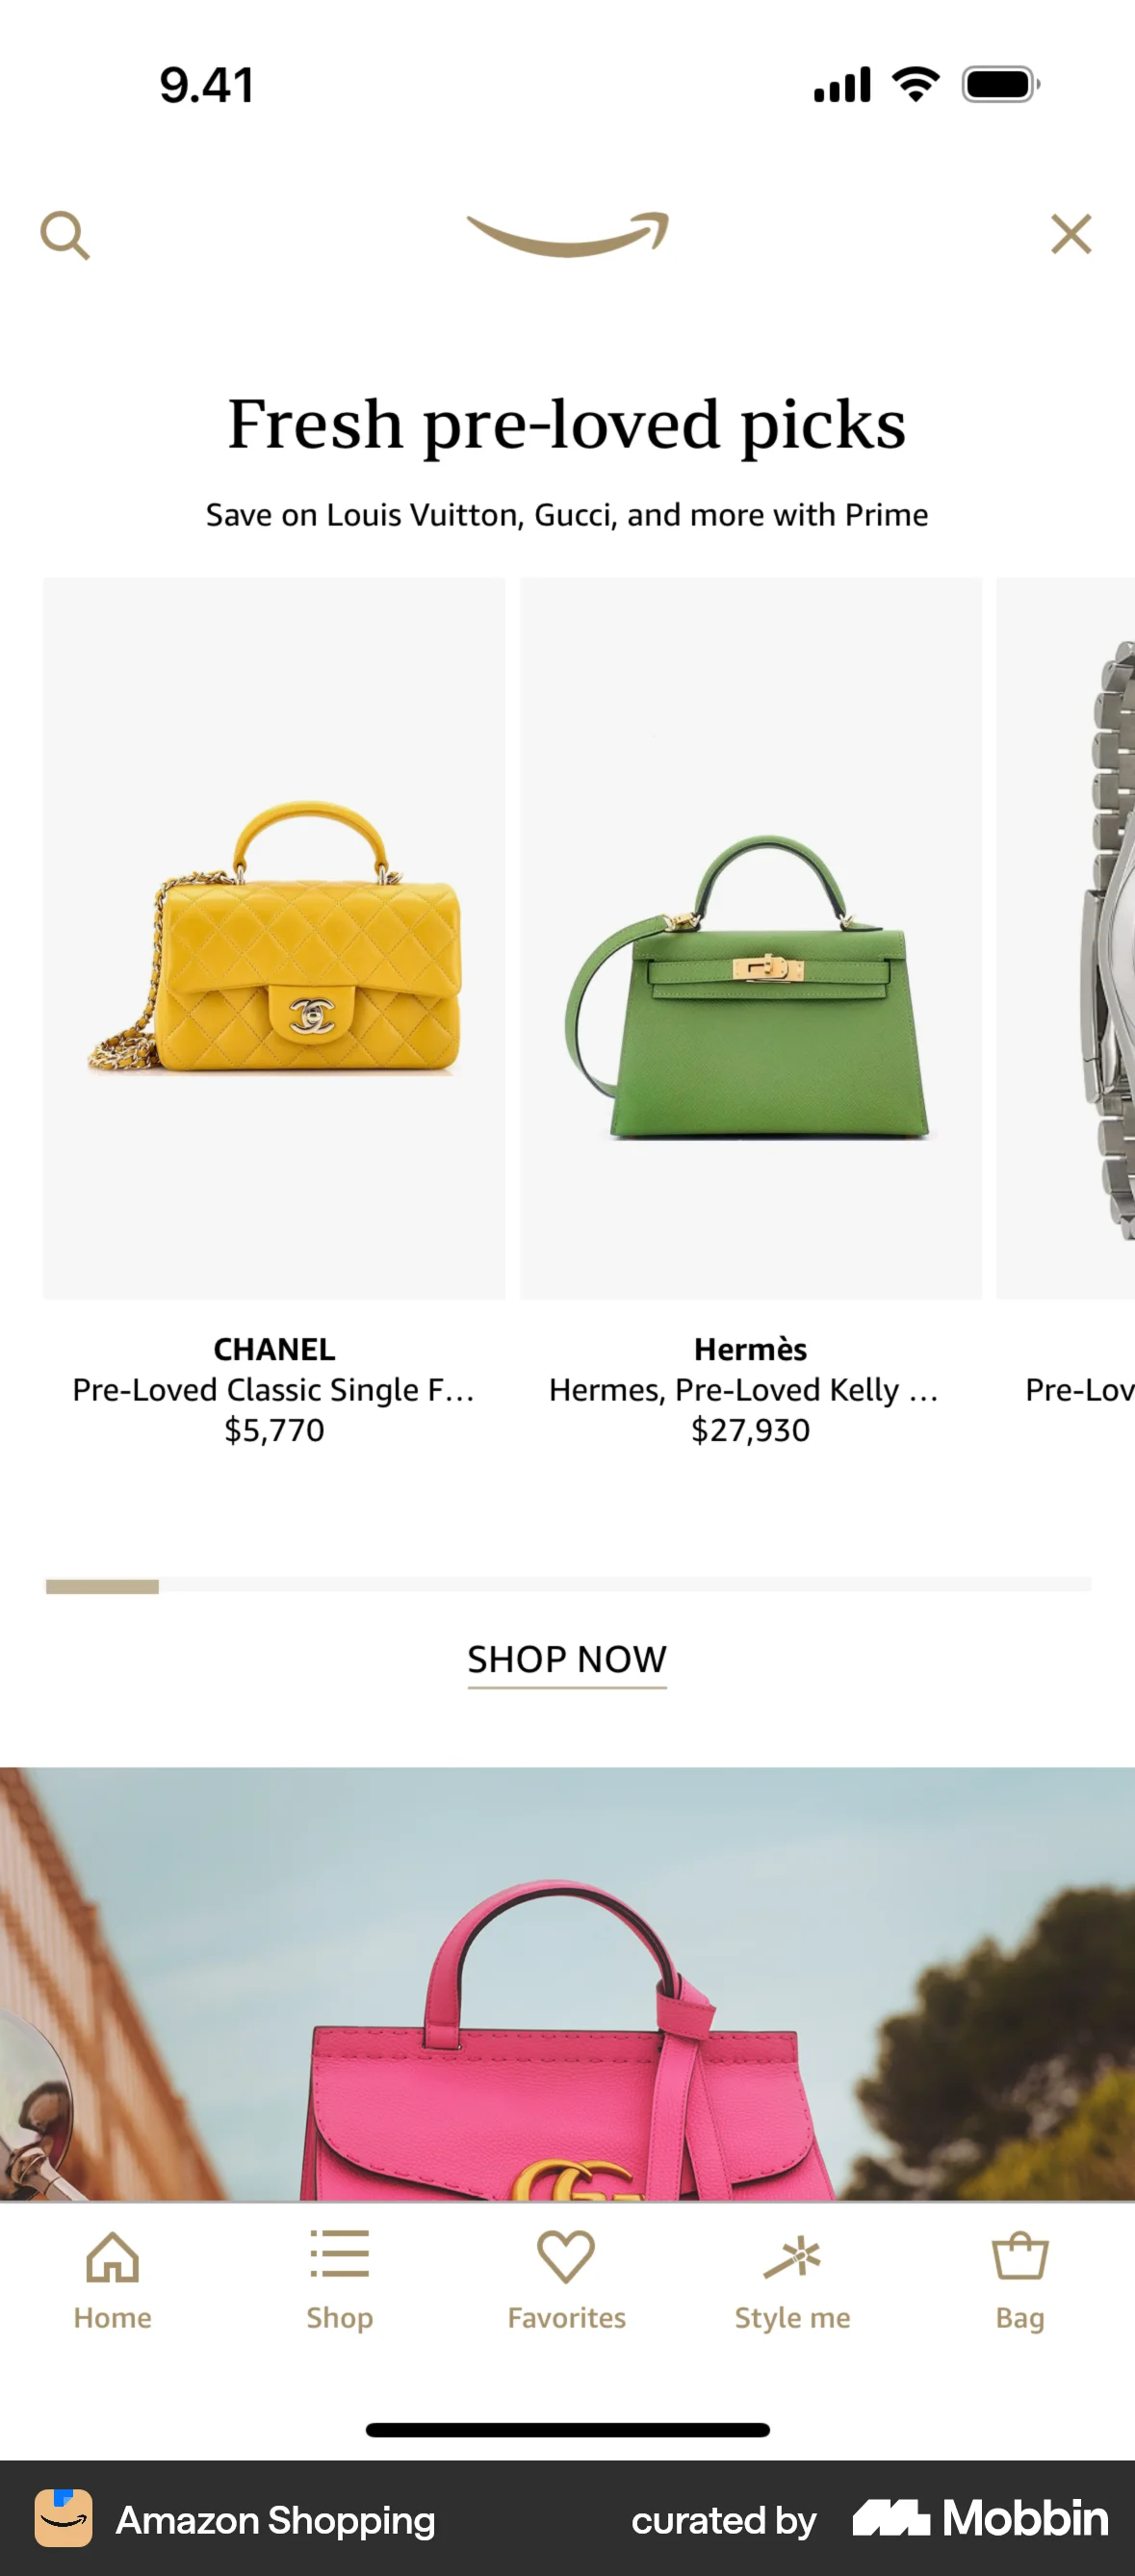Viewport: 1135px width, 2576px height.
Task: Open the Shop list tab
Action: coord(340,2282)
